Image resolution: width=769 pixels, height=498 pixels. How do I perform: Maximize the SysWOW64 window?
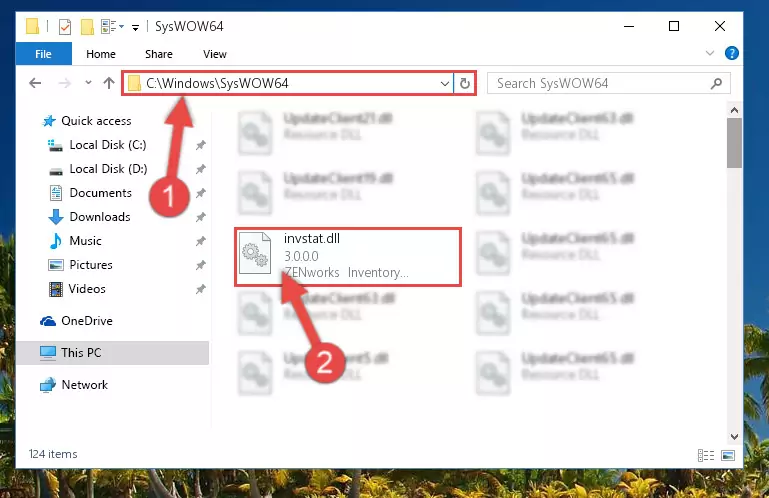tap(674, 26)
